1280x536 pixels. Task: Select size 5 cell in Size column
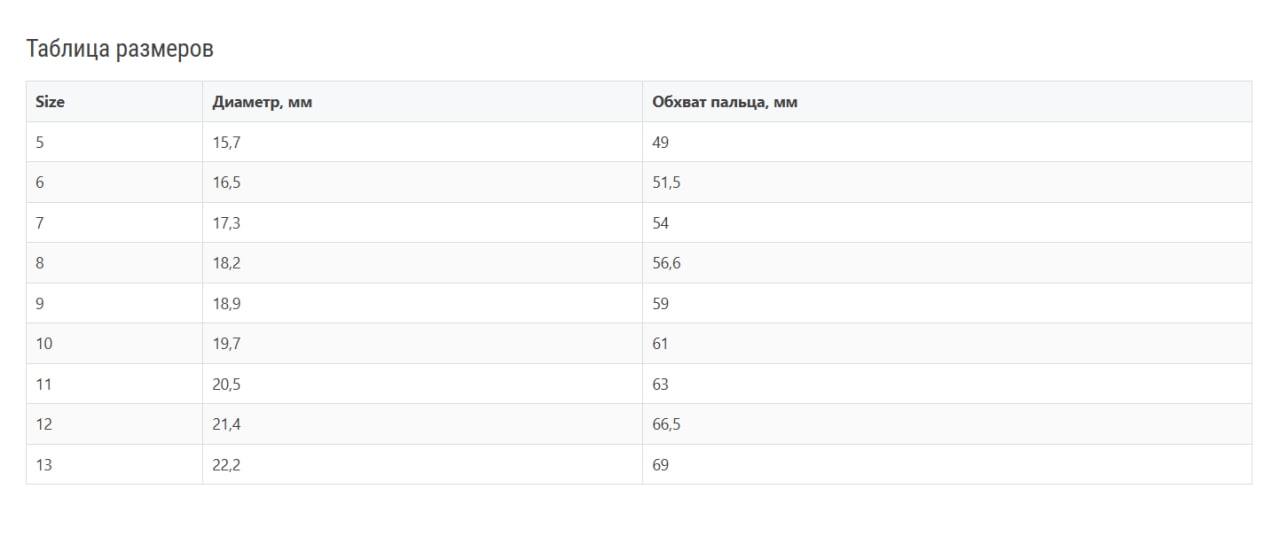(40, 143)
